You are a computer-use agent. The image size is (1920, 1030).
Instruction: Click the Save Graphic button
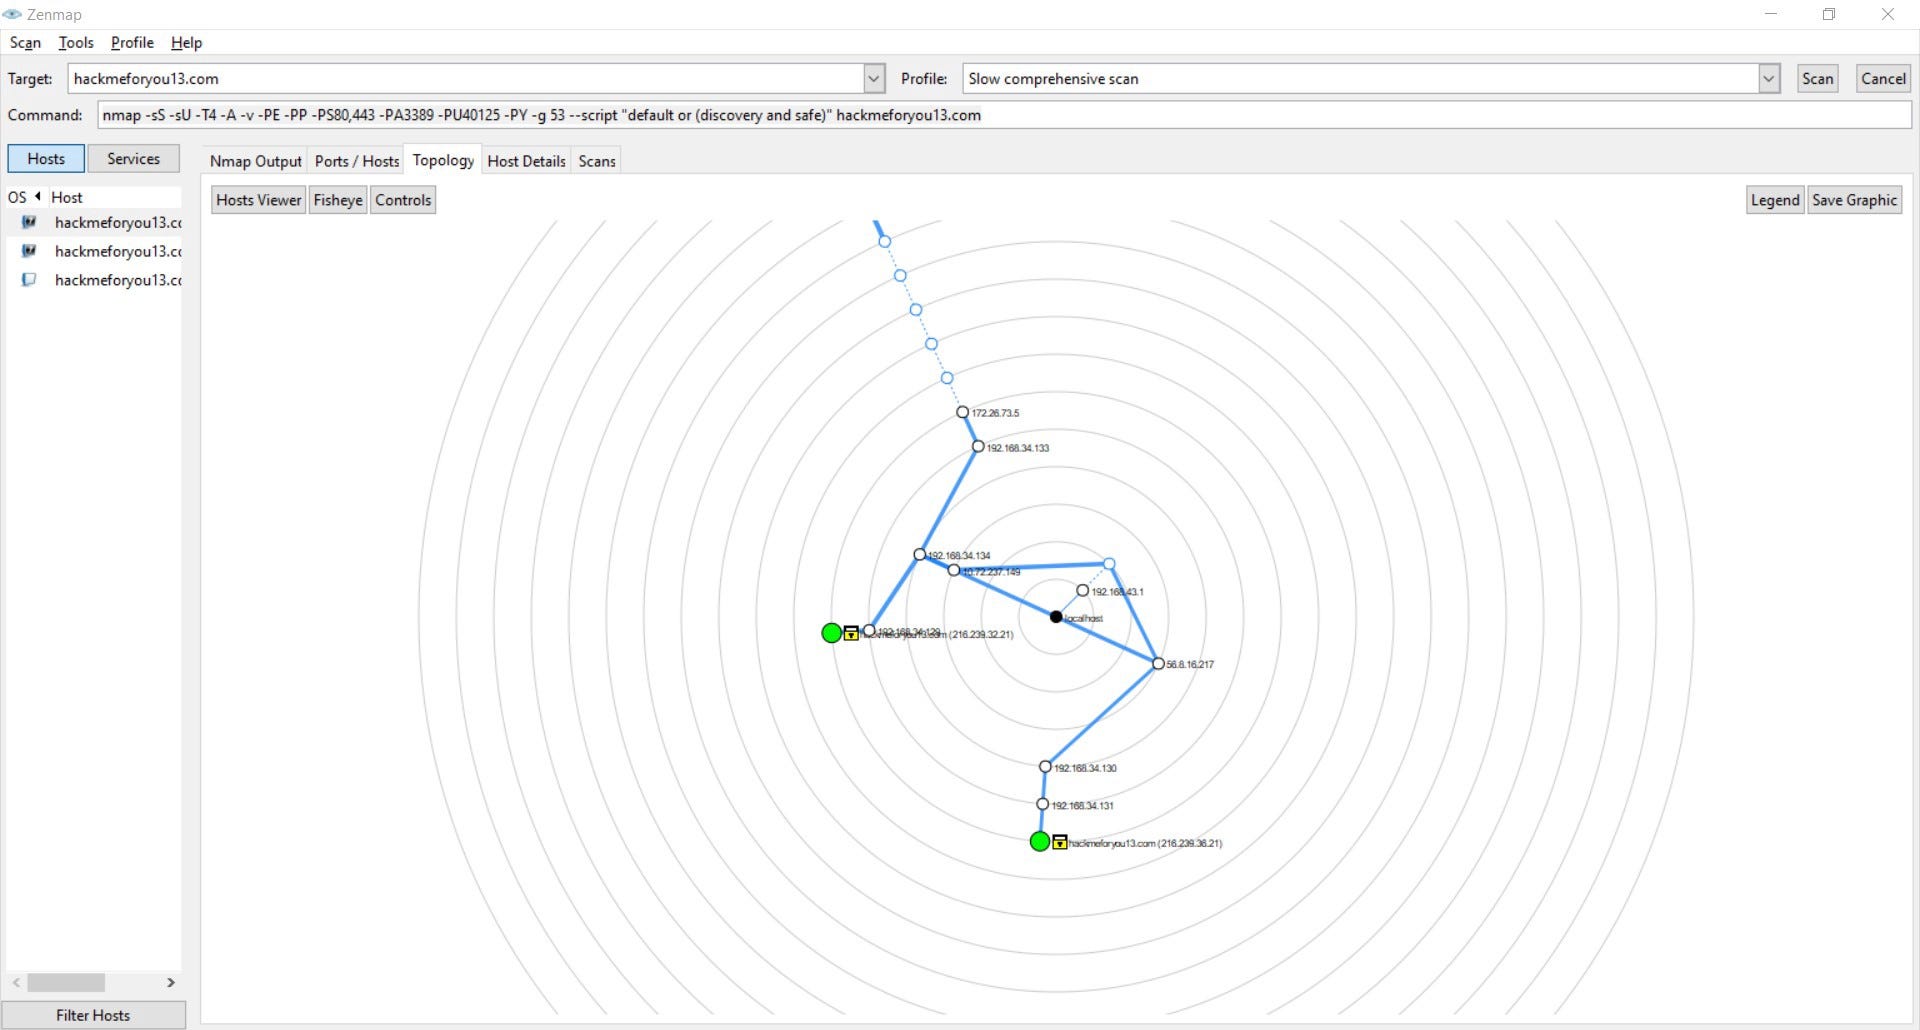pyautogui.click(x=1854, y=200)
